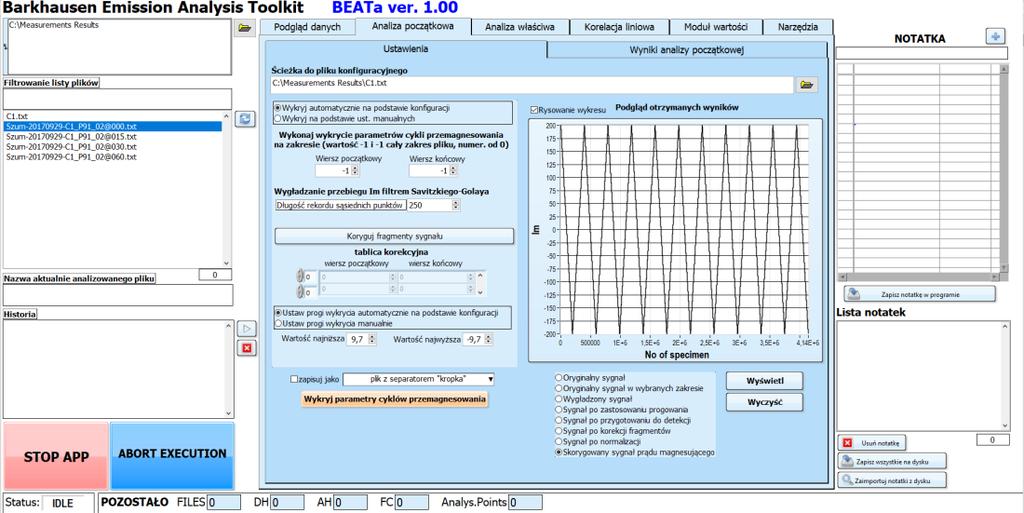Toggle Rysowanie wykresu checkbox
Image resolution: width=1024 pixels, height=513 pixels.
coord(535,110)
